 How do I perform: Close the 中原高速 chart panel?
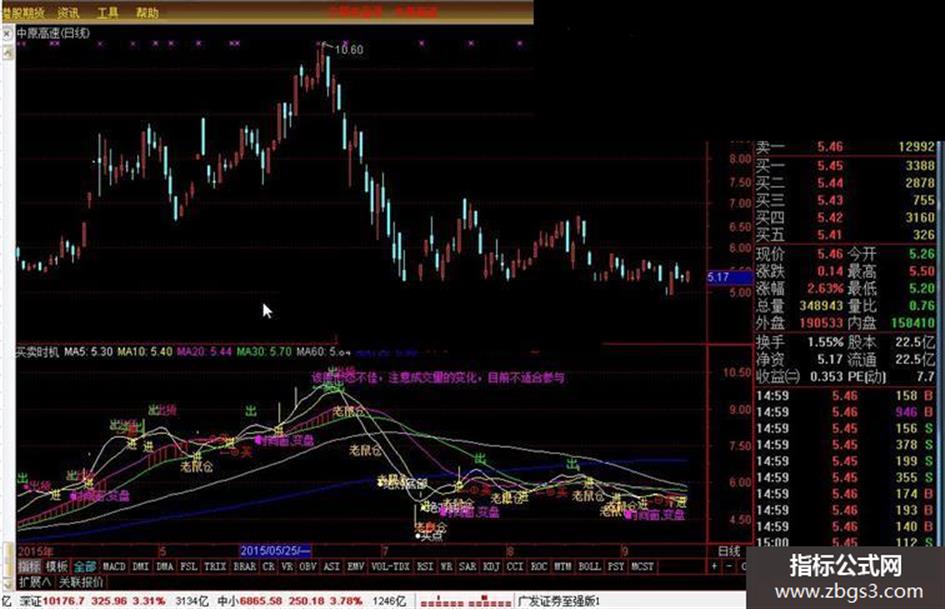pos(7,35)
